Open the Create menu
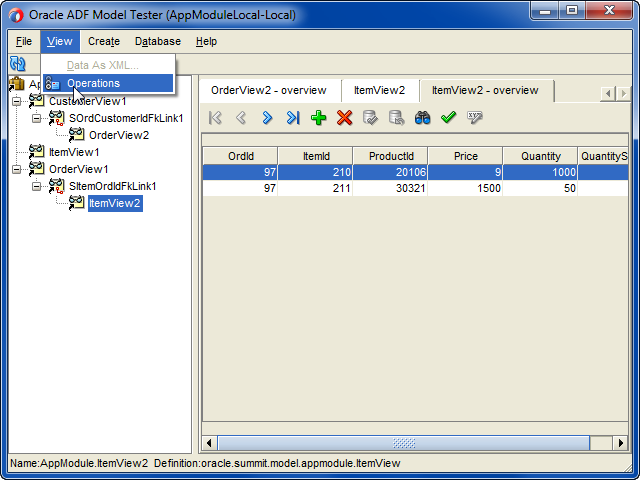Image resolution: width=640 pixels, height=480 pixels. 104,41
